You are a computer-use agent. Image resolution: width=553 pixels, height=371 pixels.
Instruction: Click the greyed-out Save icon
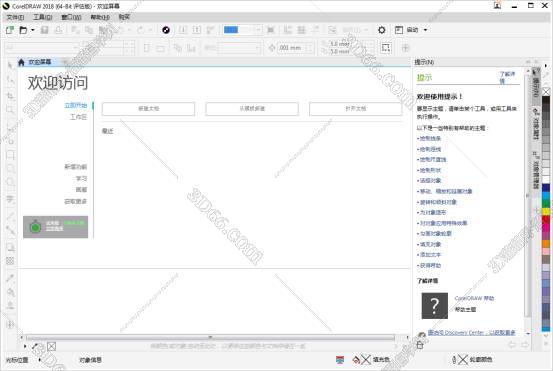44,30
